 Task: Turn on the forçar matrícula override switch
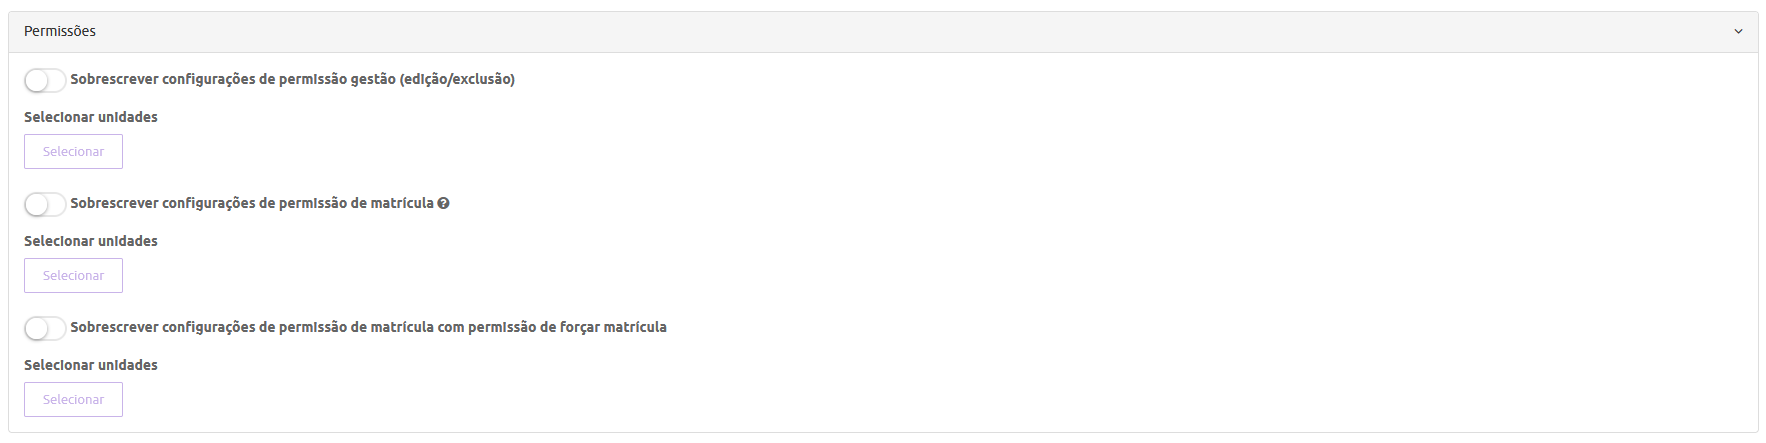45,328
